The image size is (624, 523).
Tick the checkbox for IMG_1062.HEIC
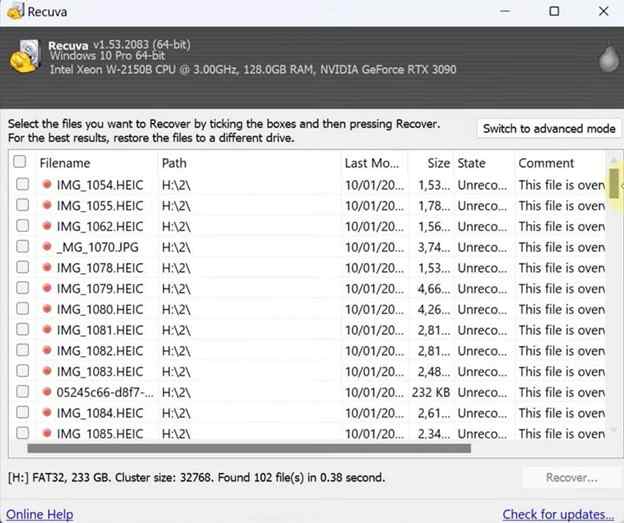click(x=23, y=226)
